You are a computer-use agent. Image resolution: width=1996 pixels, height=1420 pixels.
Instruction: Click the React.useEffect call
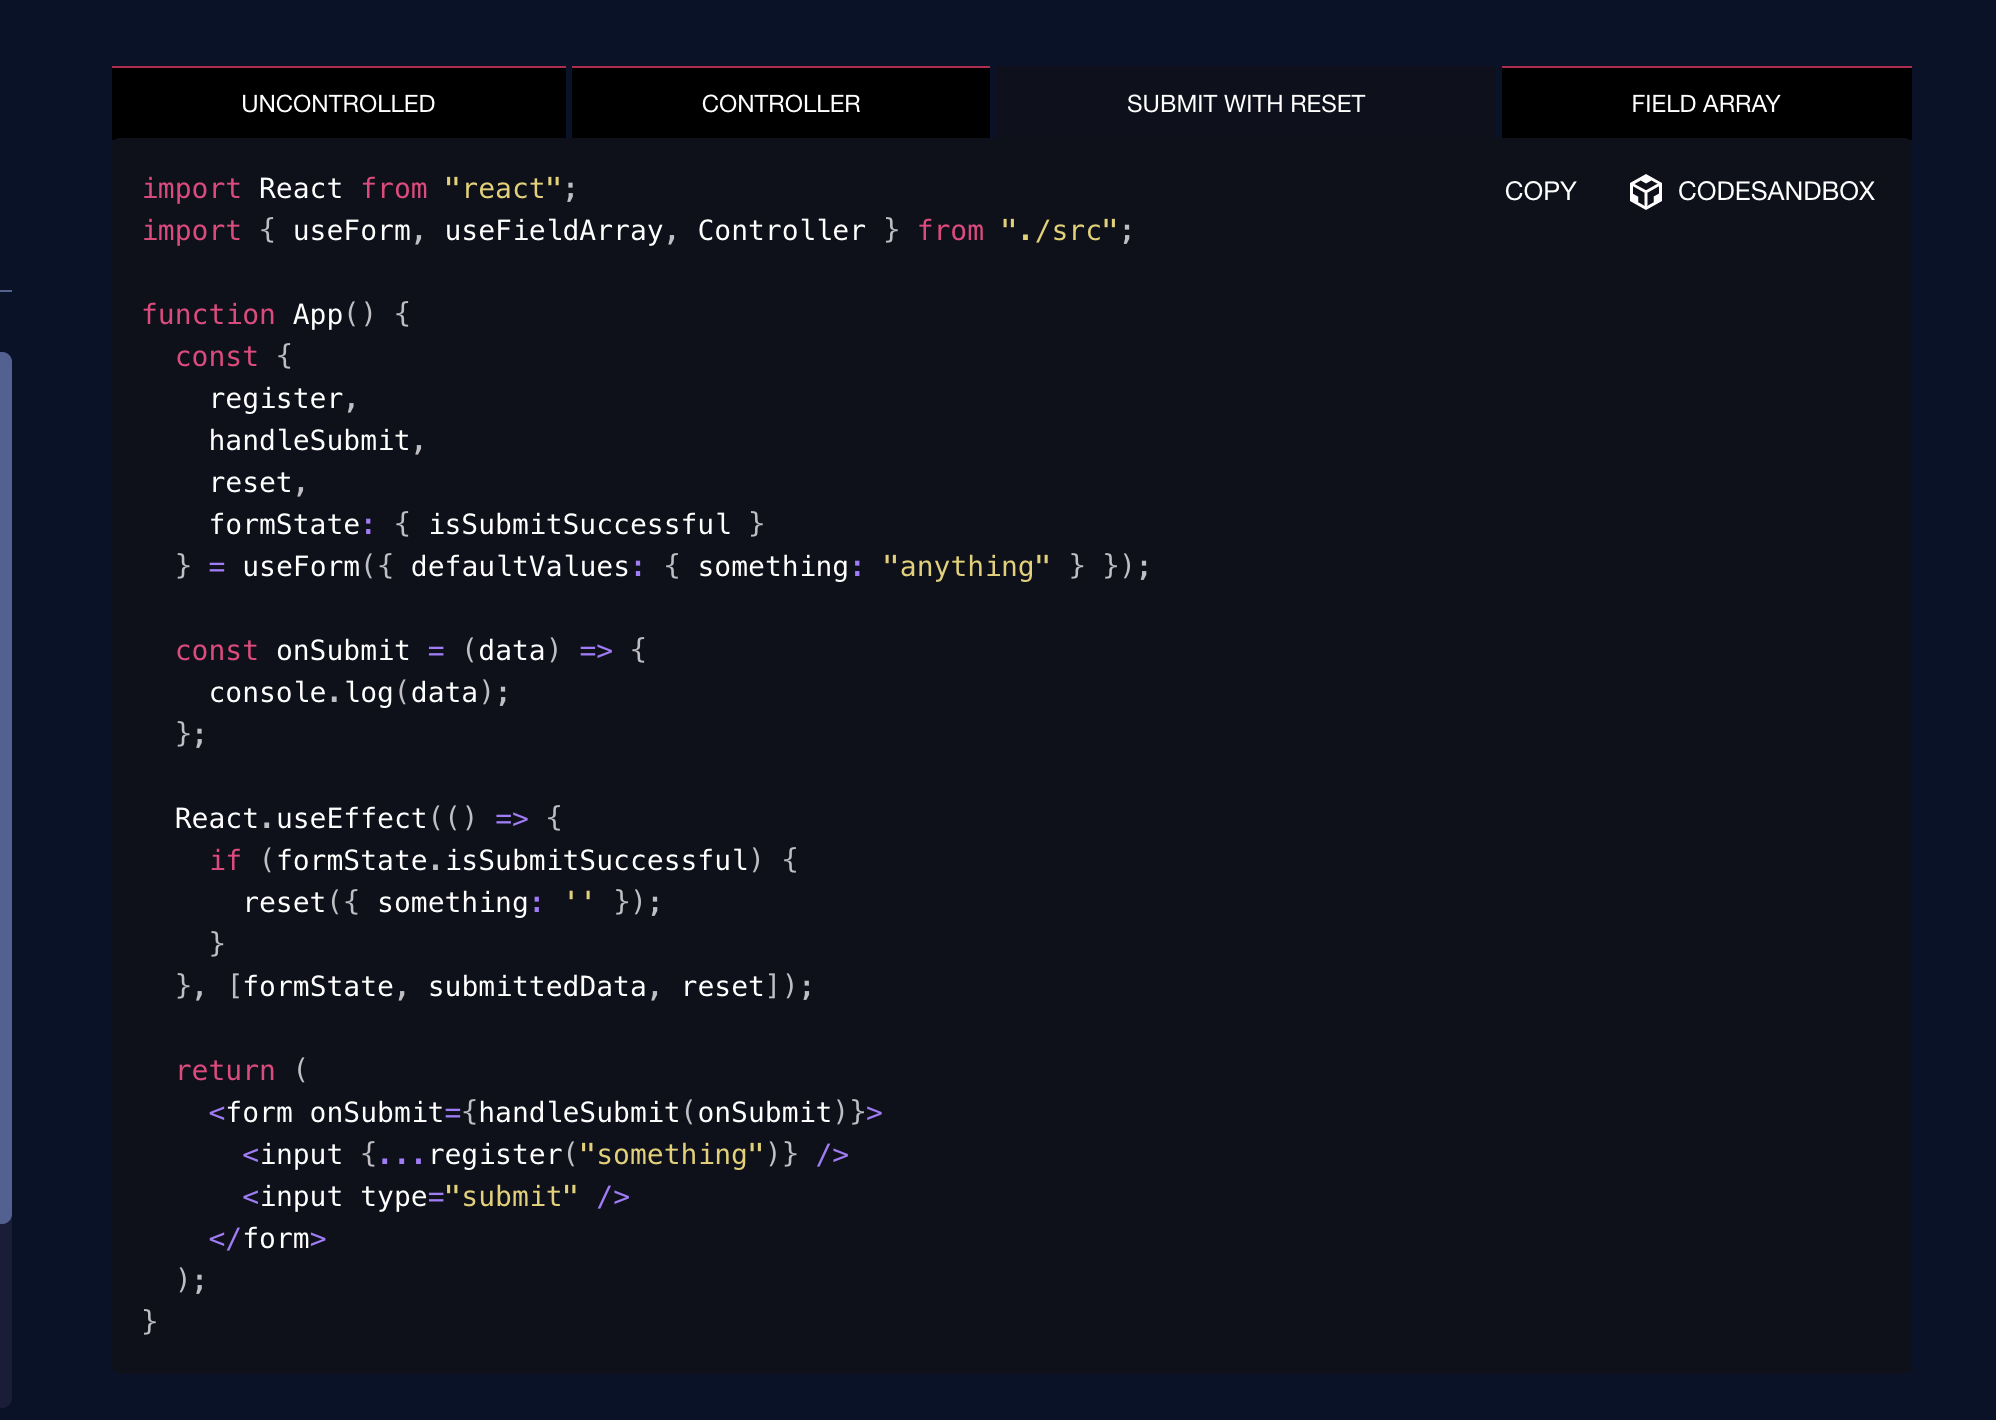300,819
